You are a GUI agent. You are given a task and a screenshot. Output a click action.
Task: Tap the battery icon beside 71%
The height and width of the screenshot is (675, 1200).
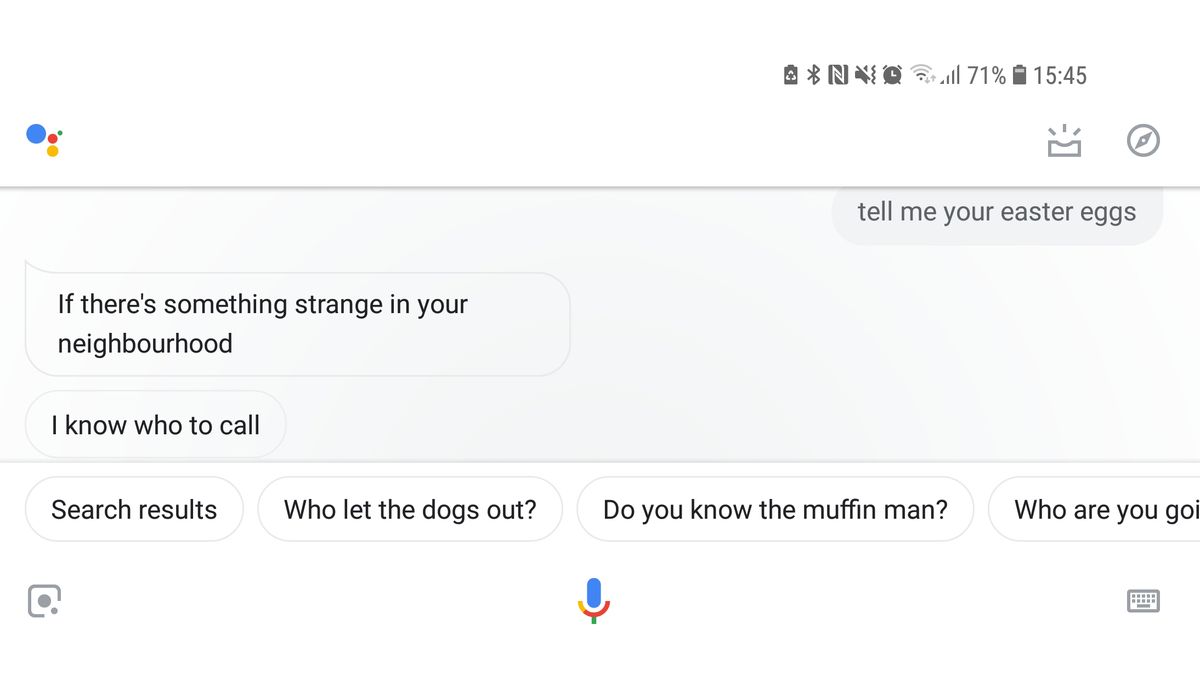(1019, 75)
